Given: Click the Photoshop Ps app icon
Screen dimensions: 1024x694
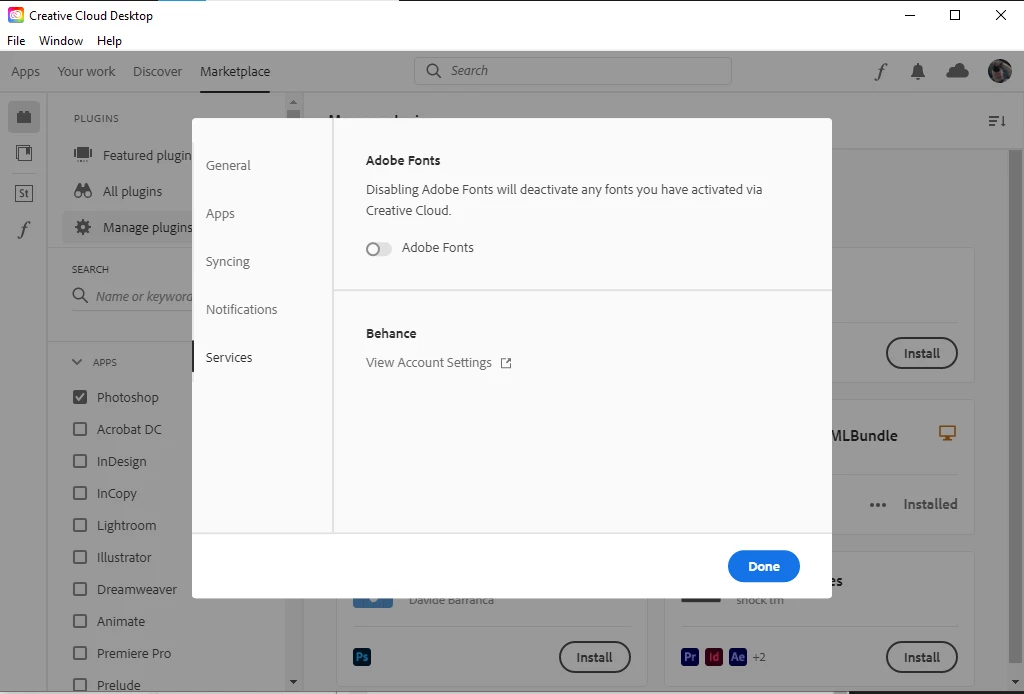Looking at the screenshot, I should coord(362,657).
